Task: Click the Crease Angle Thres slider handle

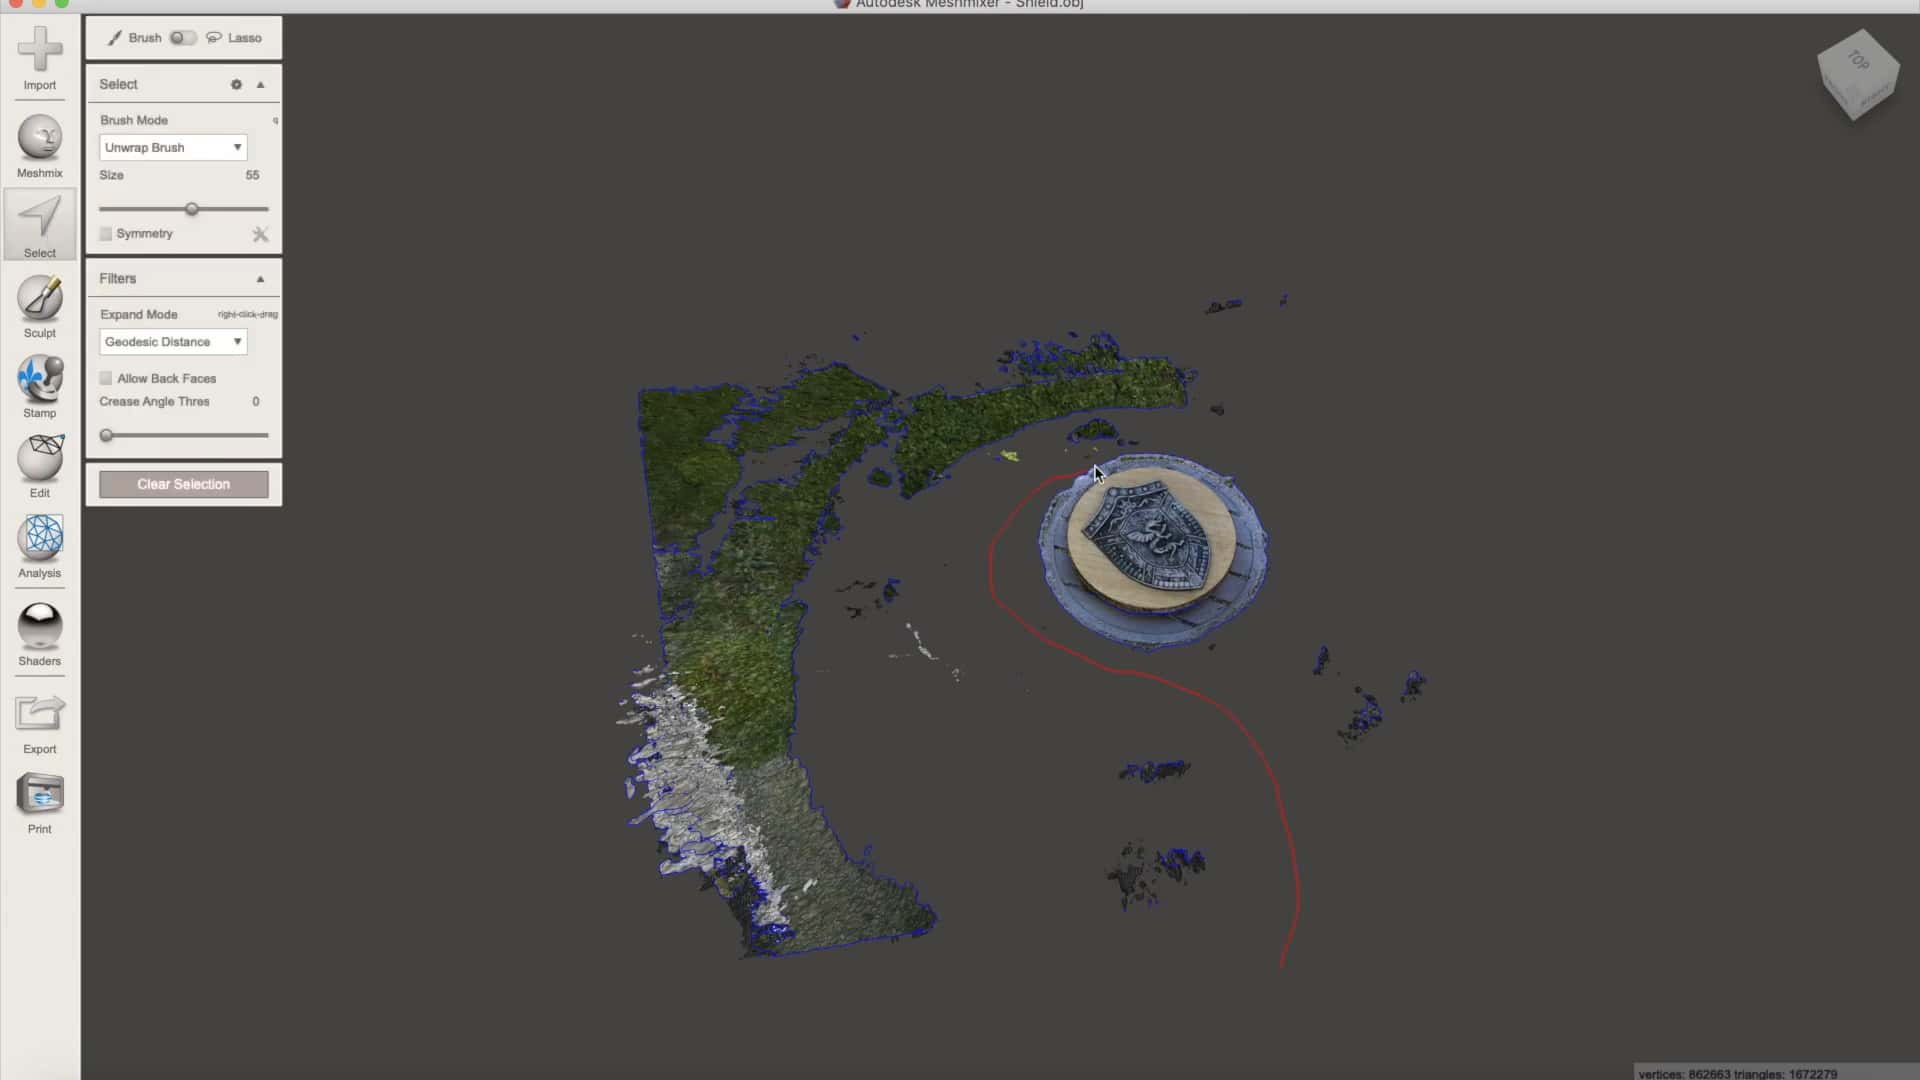Action: pos(107,436)
